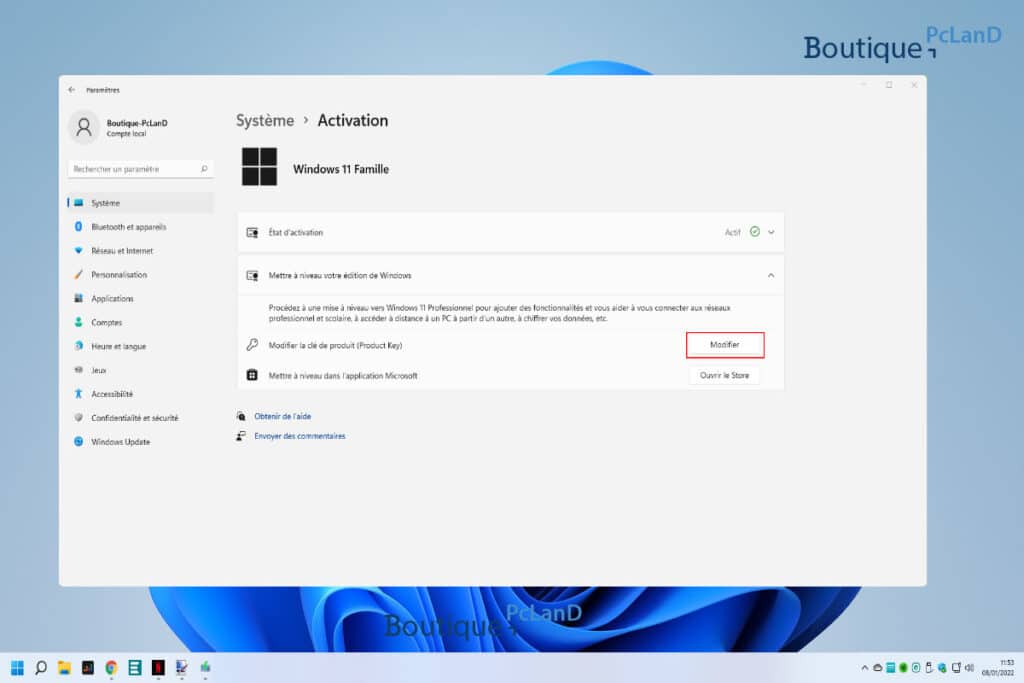Click the feedback icon beside Envoyer des commentaires

pos(241,436)
